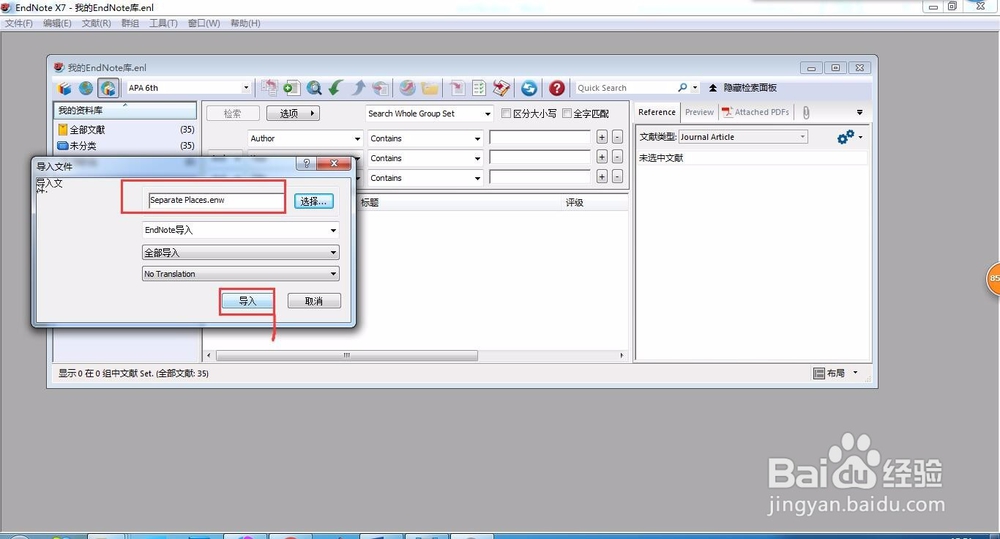Click the 检索 search button

click(233, 114)
